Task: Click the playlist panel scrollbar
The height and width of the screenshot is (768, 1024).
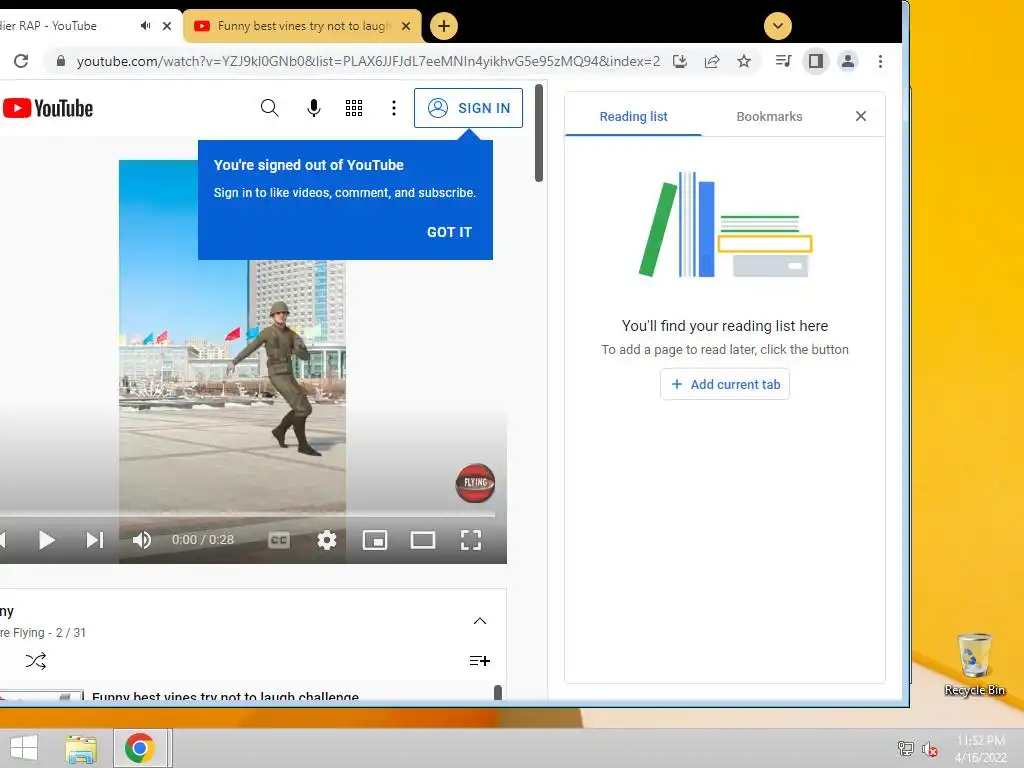Action: 498,692
